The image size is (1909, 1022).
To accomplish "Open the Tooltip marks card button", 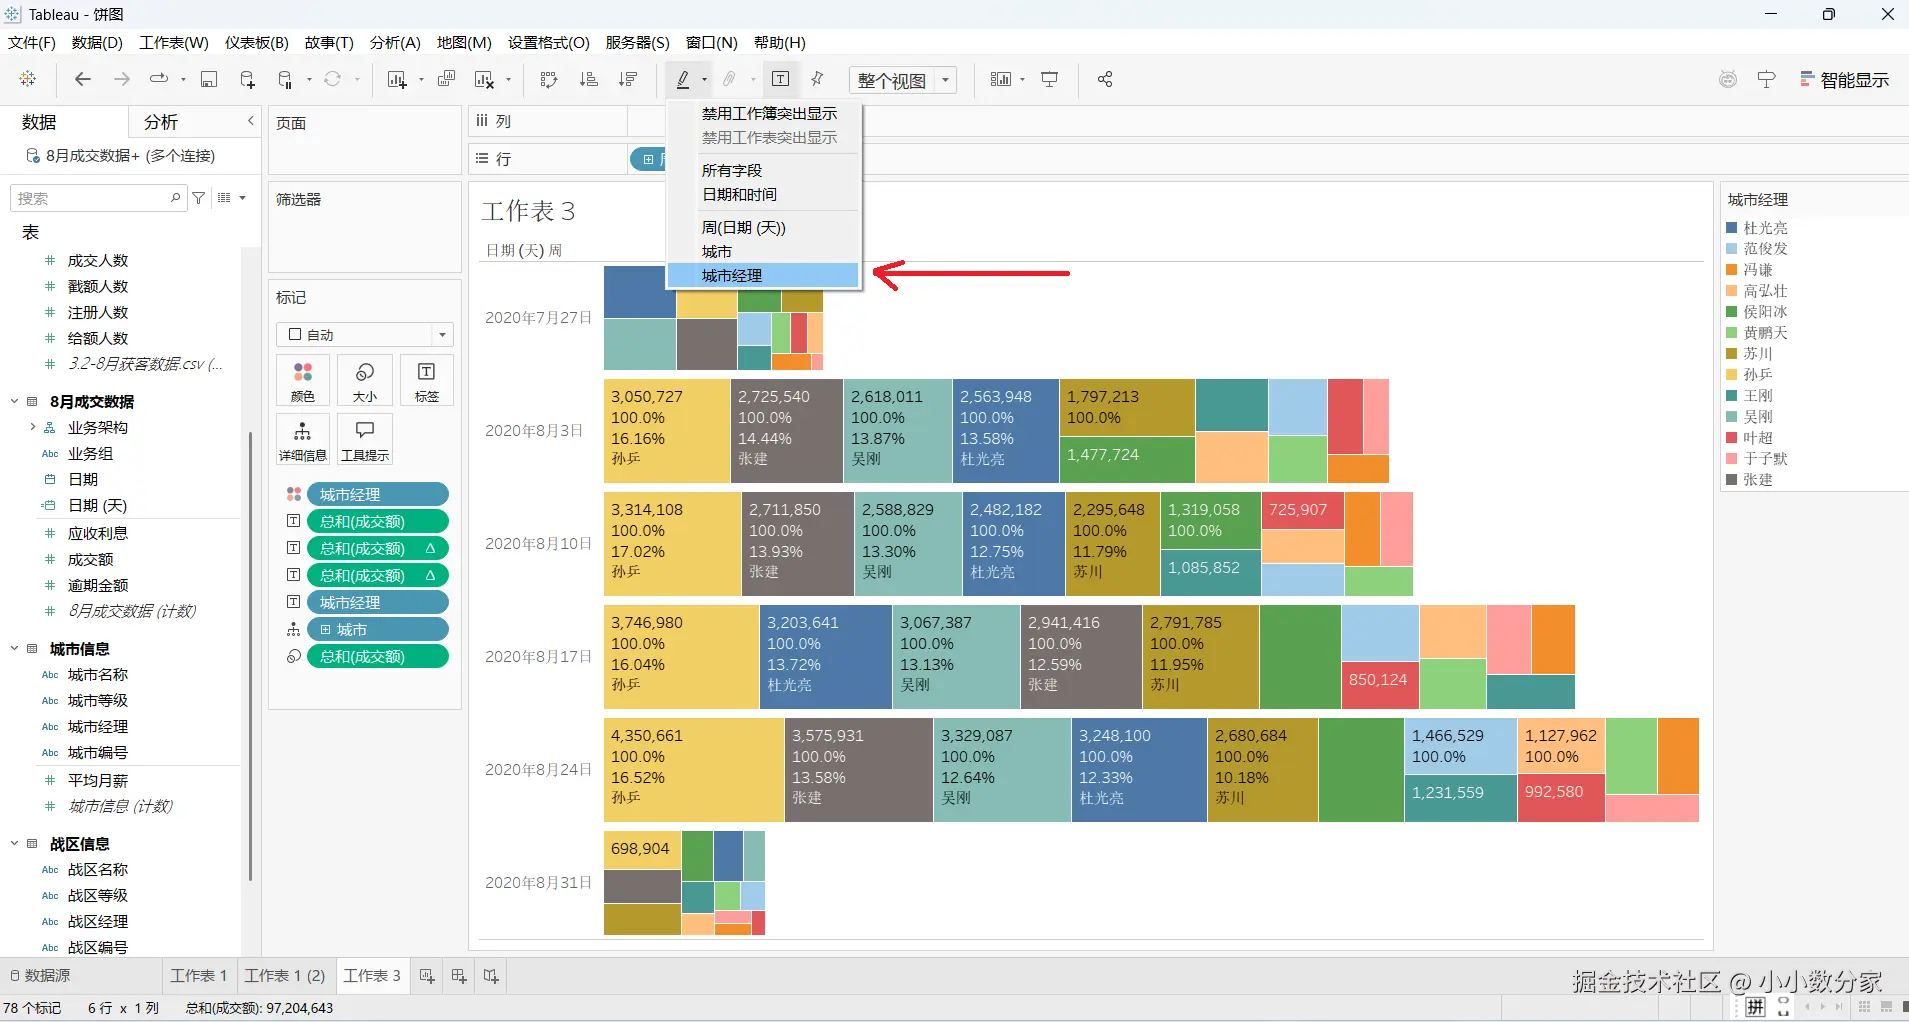I will coord(365,439).
